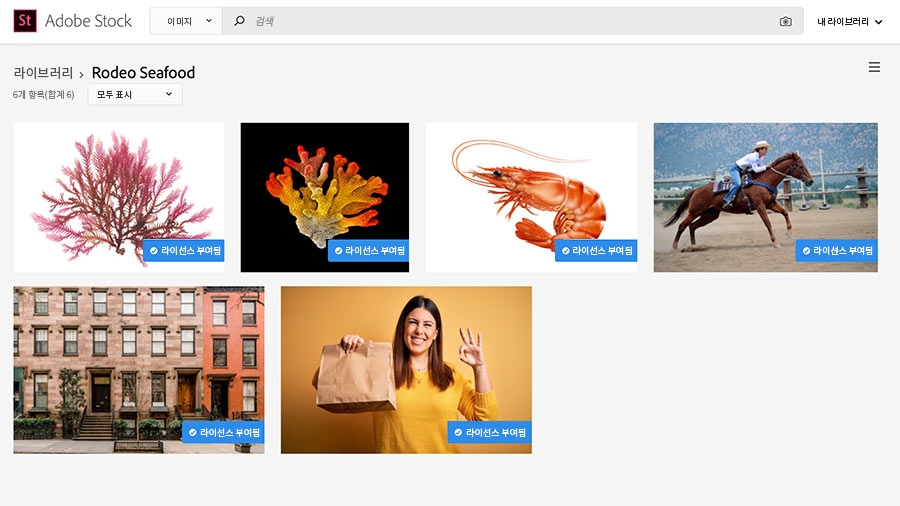Click the magnifier search icon
The height and width of the screenshot is (506, 900).
(239, 21)
